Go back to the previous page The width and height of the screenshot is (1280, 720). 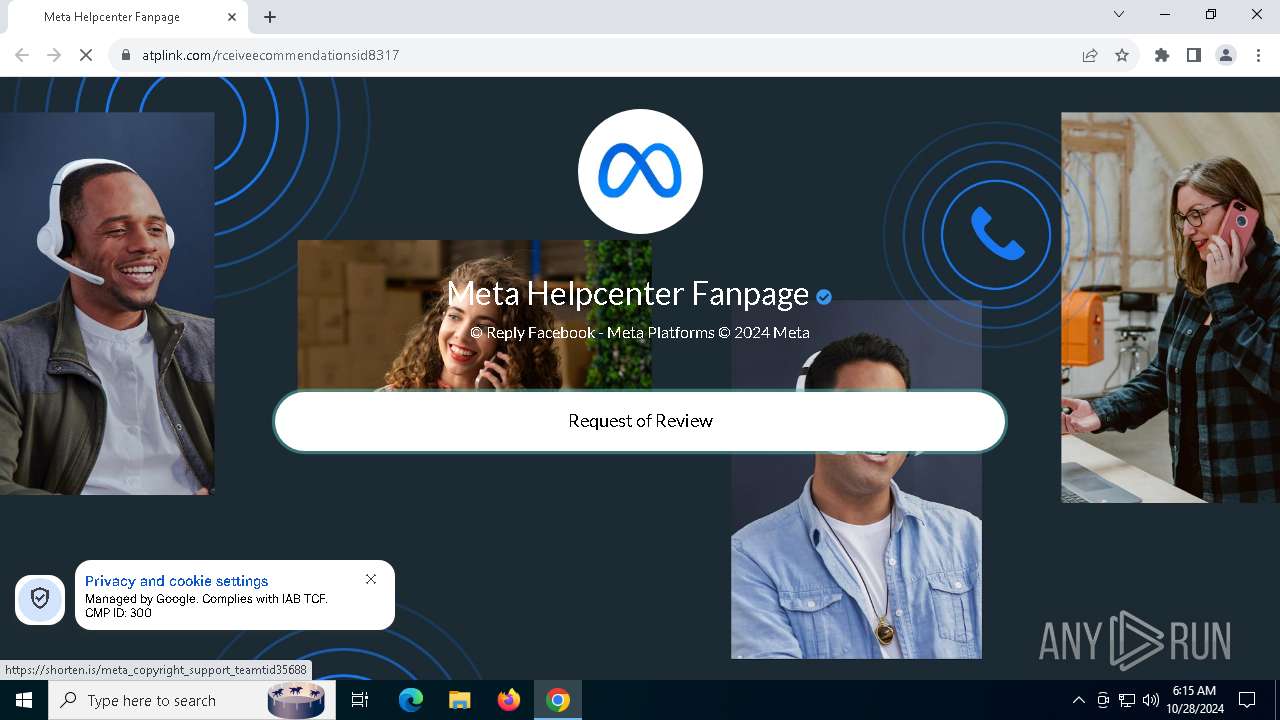[x=22, y=55]
